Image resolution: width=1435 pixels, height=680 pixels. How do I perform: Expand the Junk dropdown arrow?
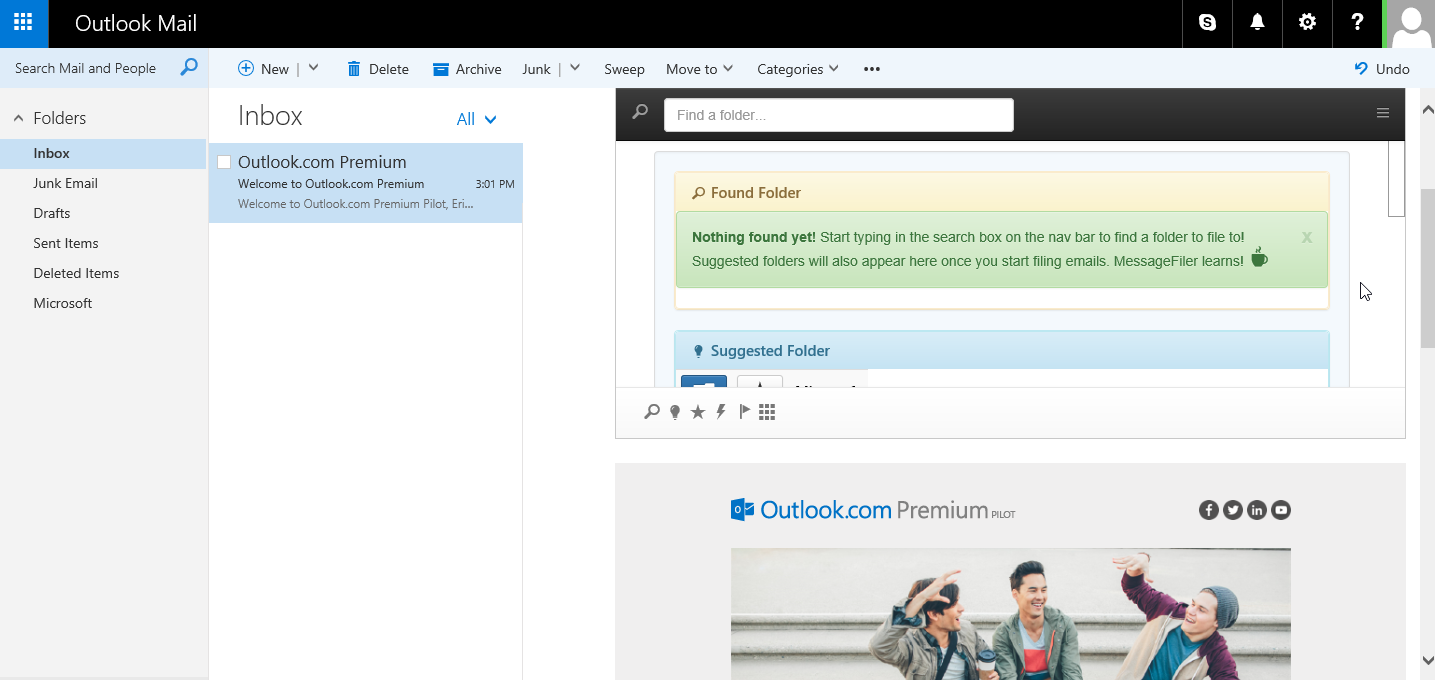pos(575,68)
